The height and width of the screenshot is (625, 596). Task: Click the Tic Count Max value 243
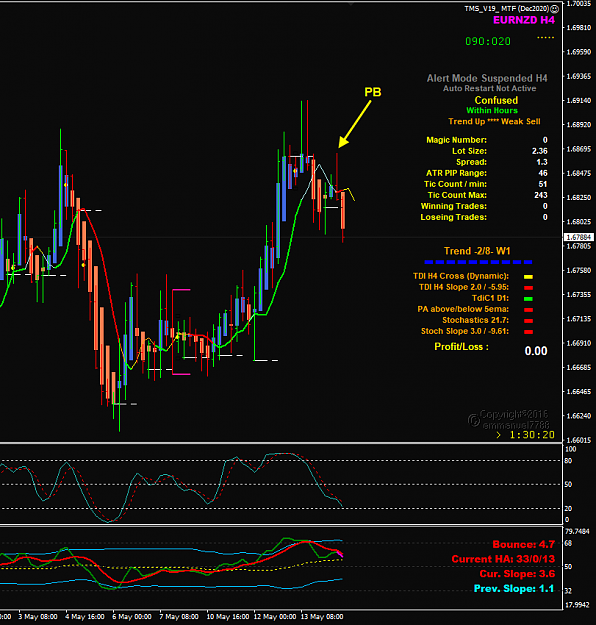pos(541,195)
